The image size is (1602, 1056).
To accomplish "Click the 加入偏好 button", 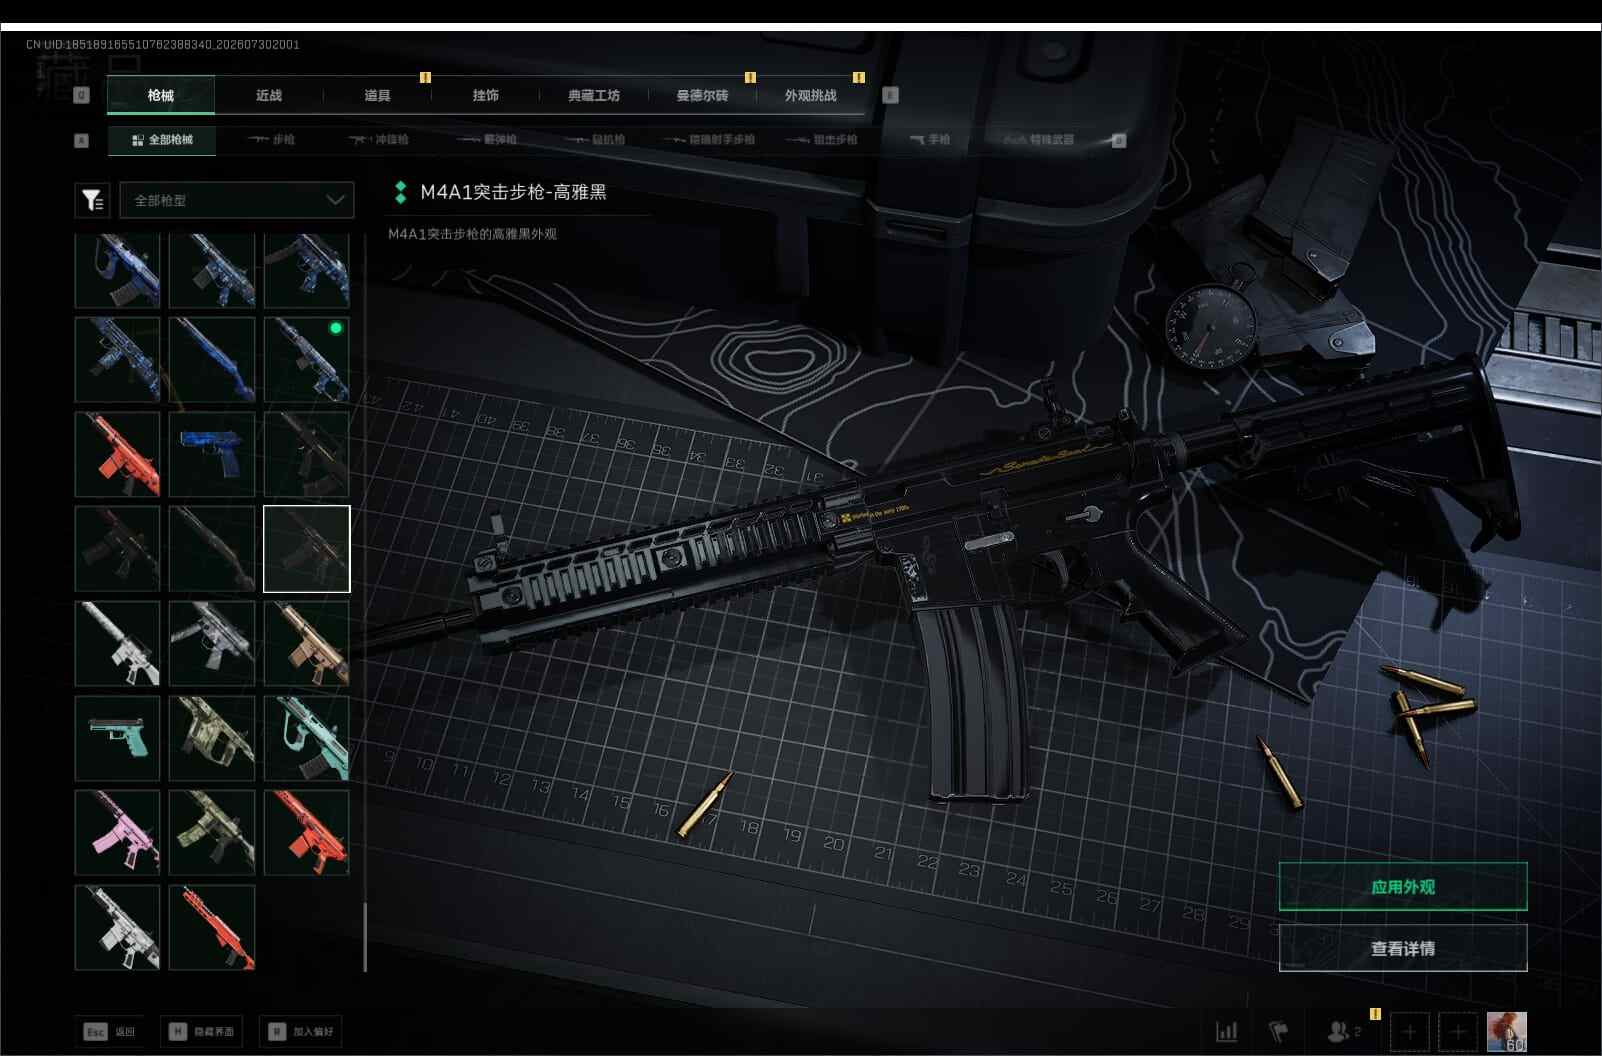I will click(301, 1032).
